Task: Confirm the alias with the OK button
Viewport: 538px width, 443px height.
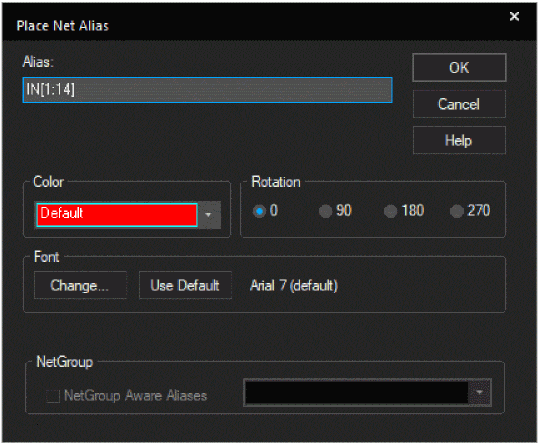Action: click(x=459, y=68)
